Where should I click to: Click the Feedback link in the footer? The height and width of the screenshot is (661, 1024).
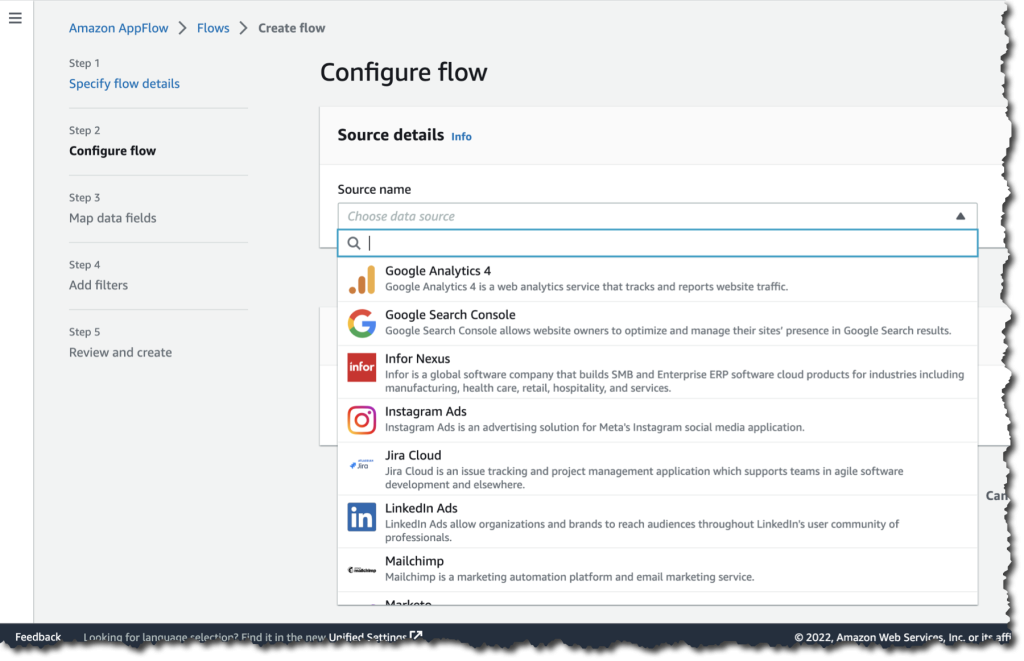[38, 637]
